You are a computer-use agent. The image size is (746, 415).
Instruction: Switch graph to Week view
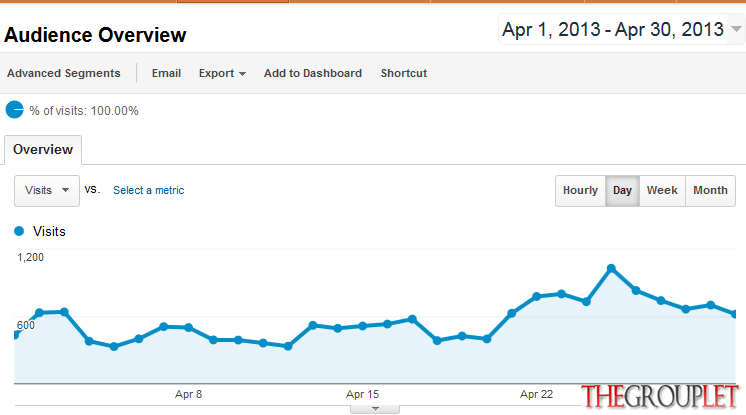[x=662, y=190]
